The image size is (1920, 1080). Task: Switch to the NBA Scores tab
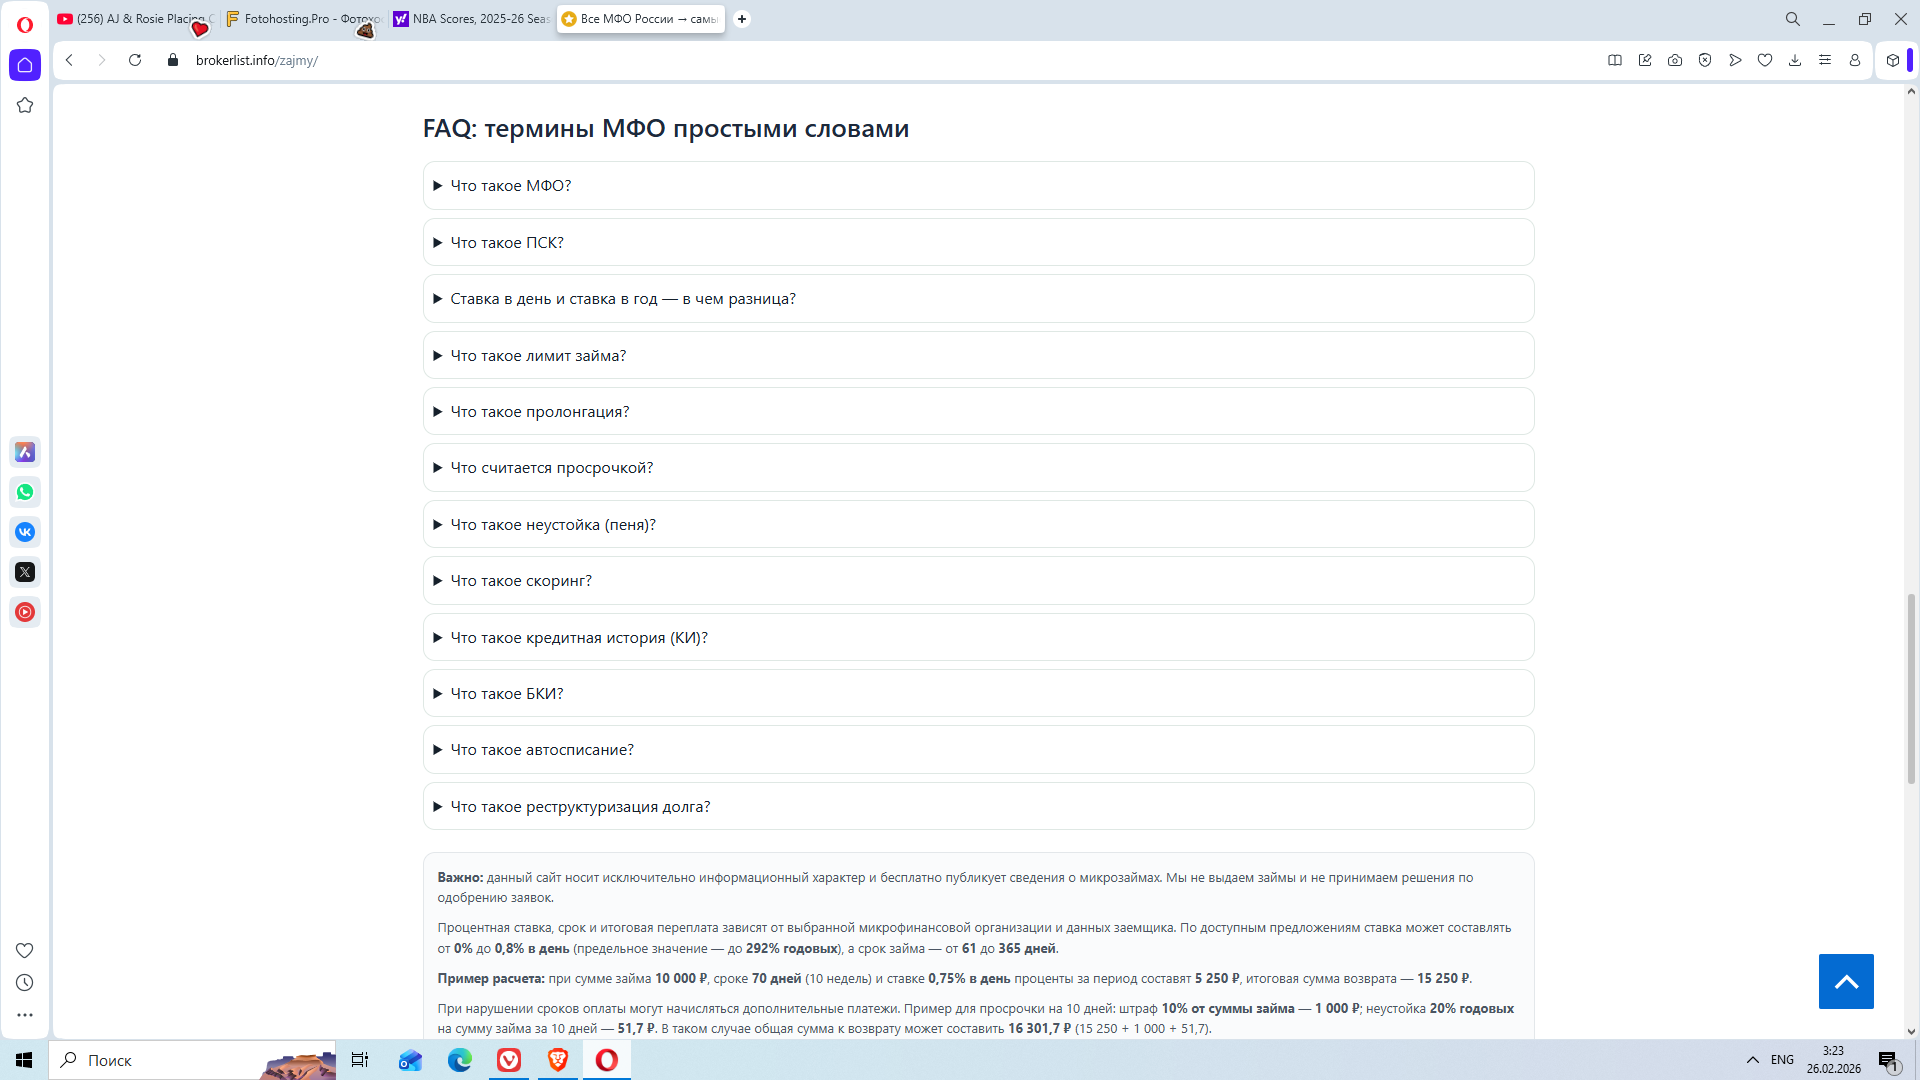(470, 19)
